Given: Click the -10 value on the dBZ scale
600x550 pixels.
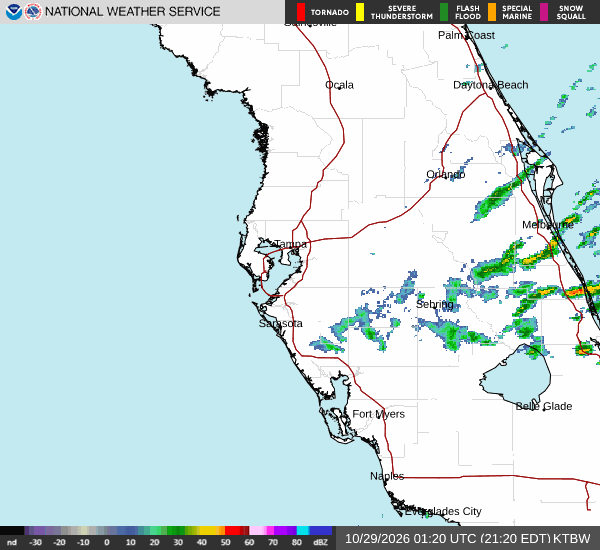Looking at the screenshot, I should coord(83,542).
